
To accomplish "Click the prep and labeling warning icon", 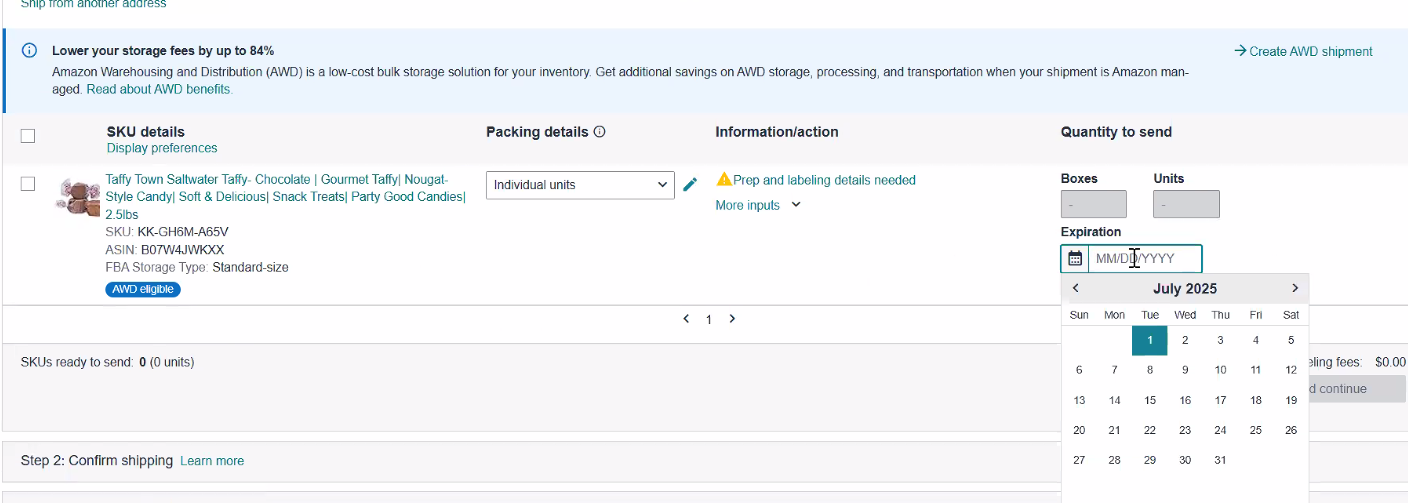I will click(x=724, y=180).
